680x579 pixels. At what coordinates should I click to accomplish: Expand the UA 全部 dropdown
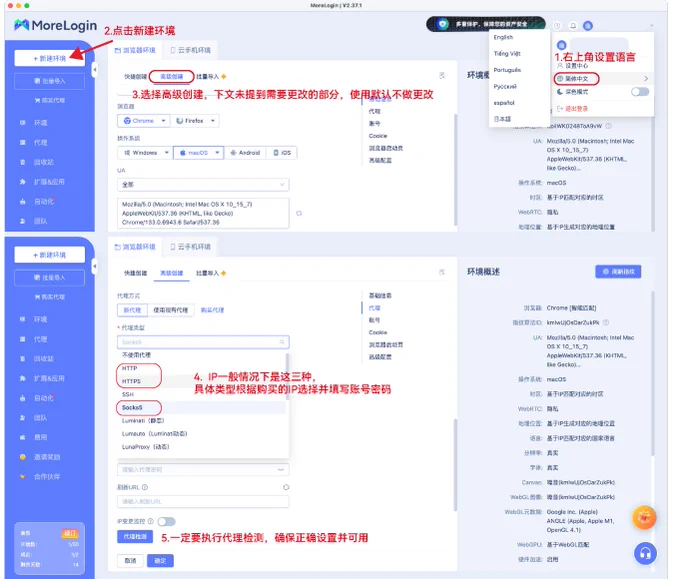pyautogui.click(x=203, y=185)
